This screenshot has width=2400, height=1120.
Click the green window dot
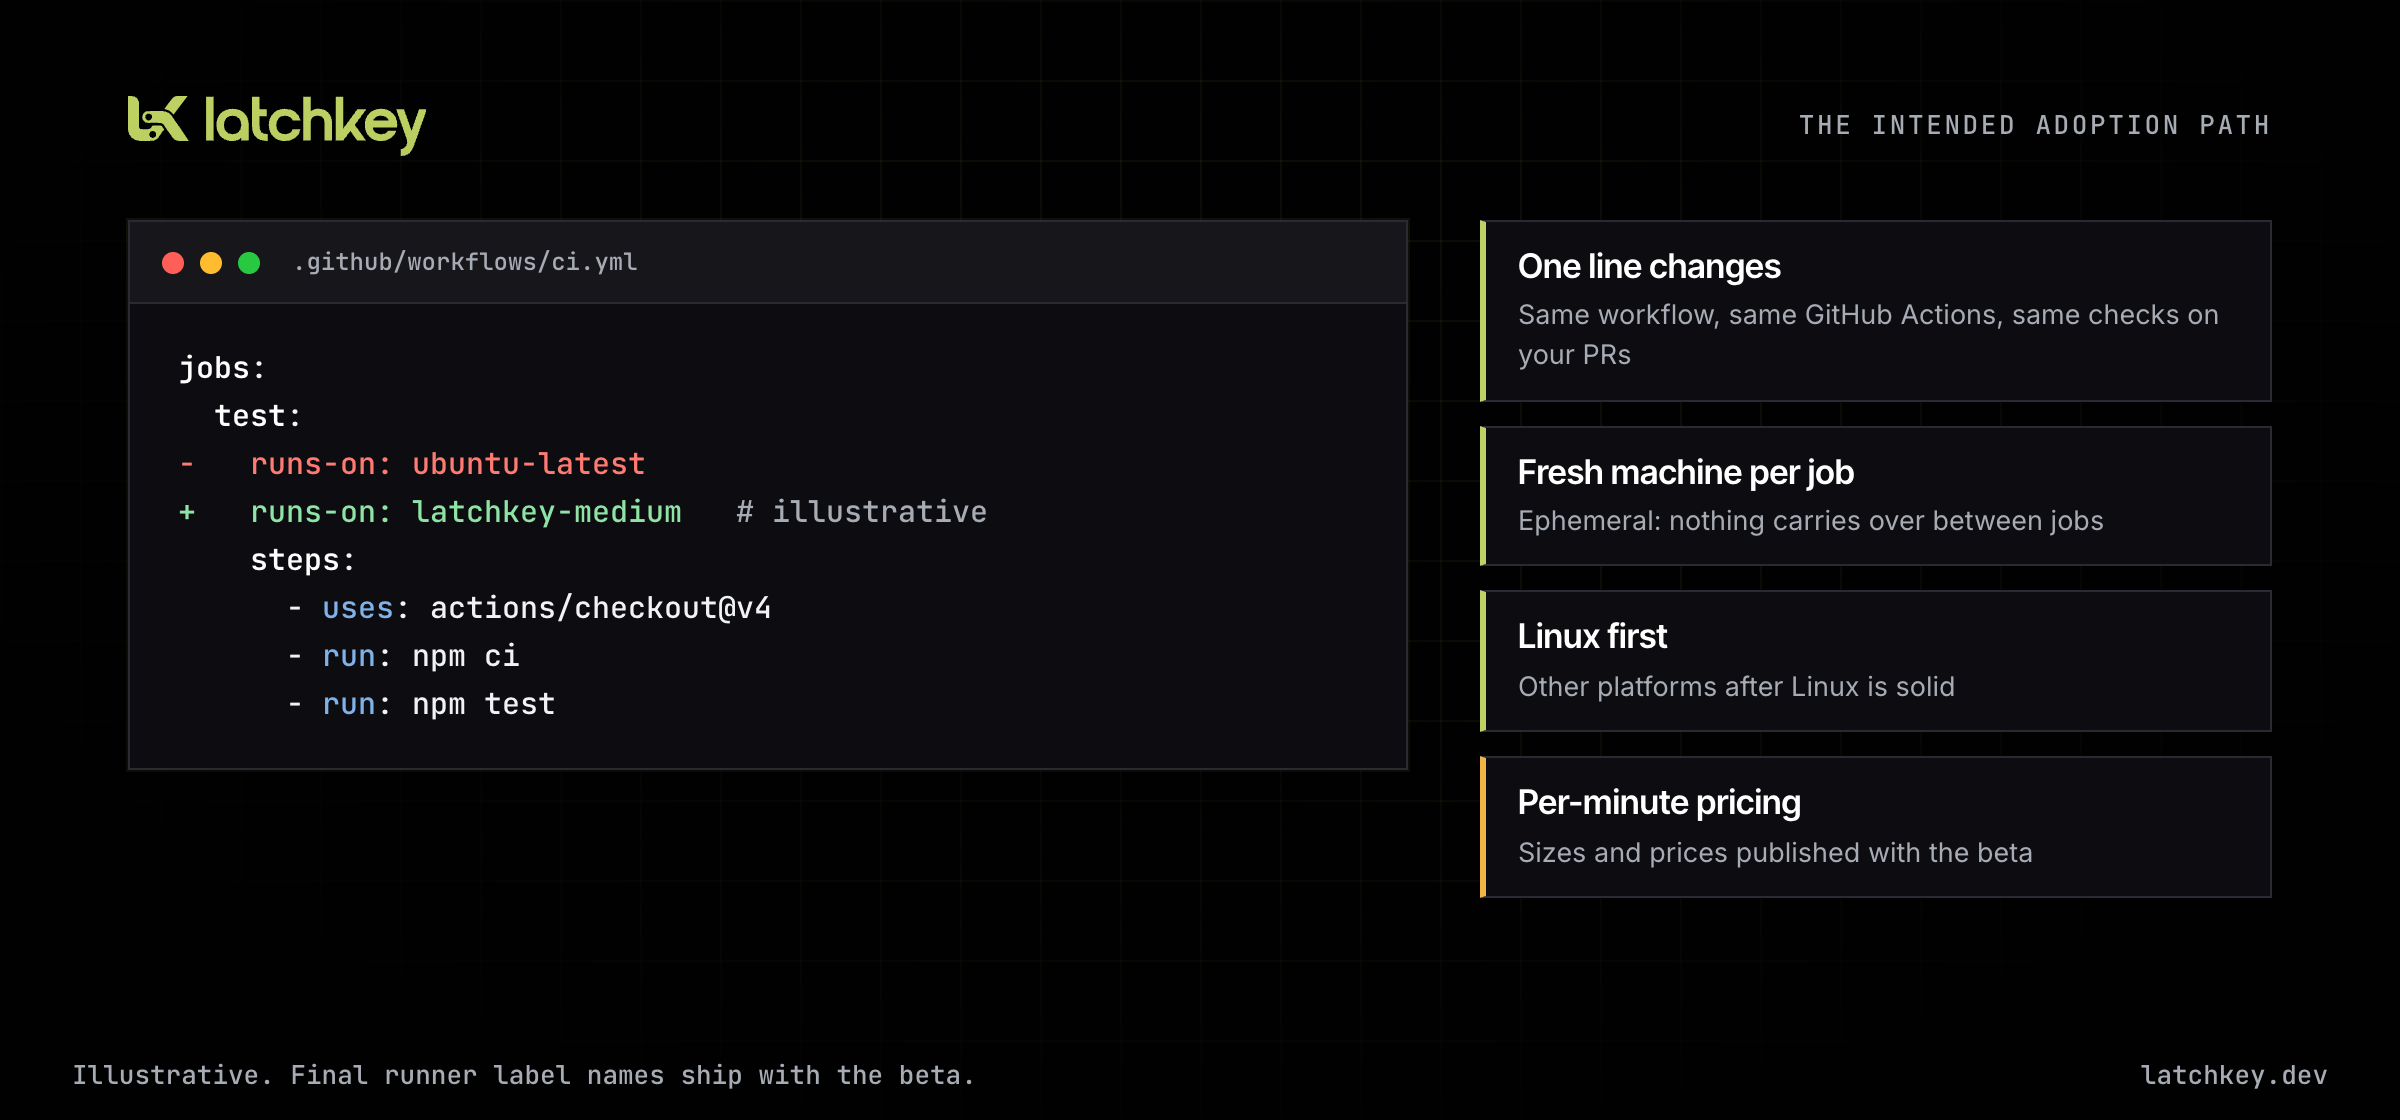click(x=249, y=263)
